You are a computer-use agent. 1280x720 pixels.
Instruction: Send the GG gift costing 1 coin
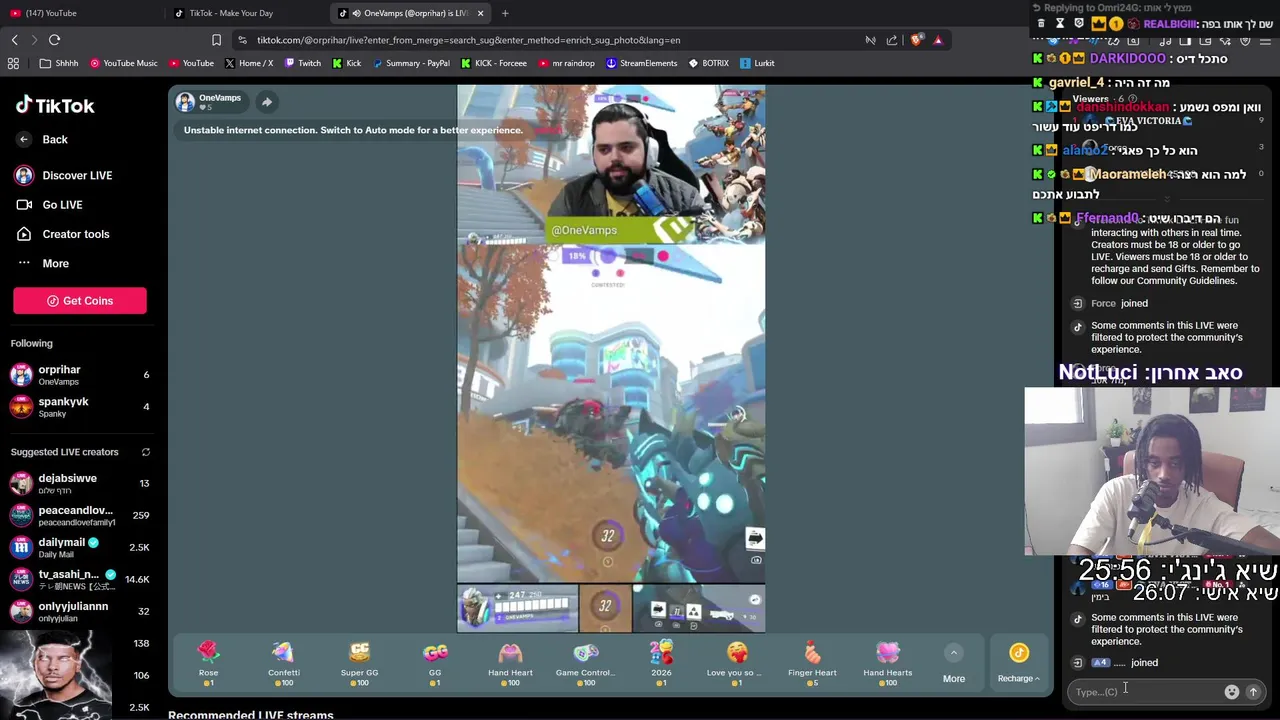(435, 662)
